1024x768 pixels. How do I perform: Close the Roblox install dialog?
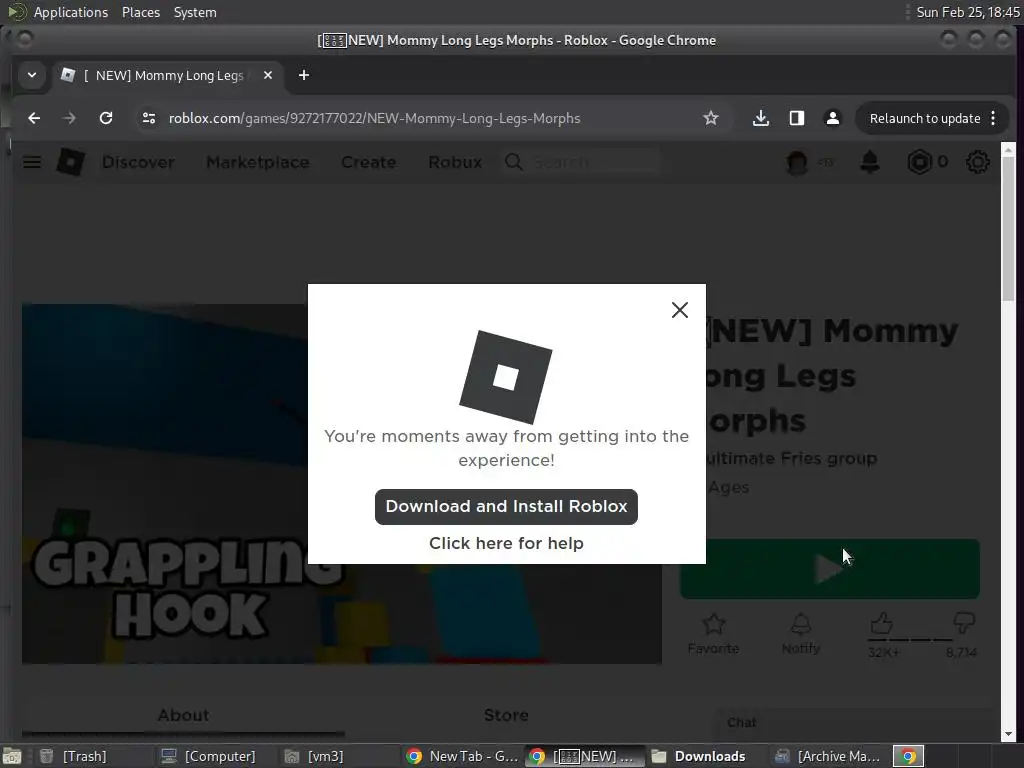click(680, 310)
